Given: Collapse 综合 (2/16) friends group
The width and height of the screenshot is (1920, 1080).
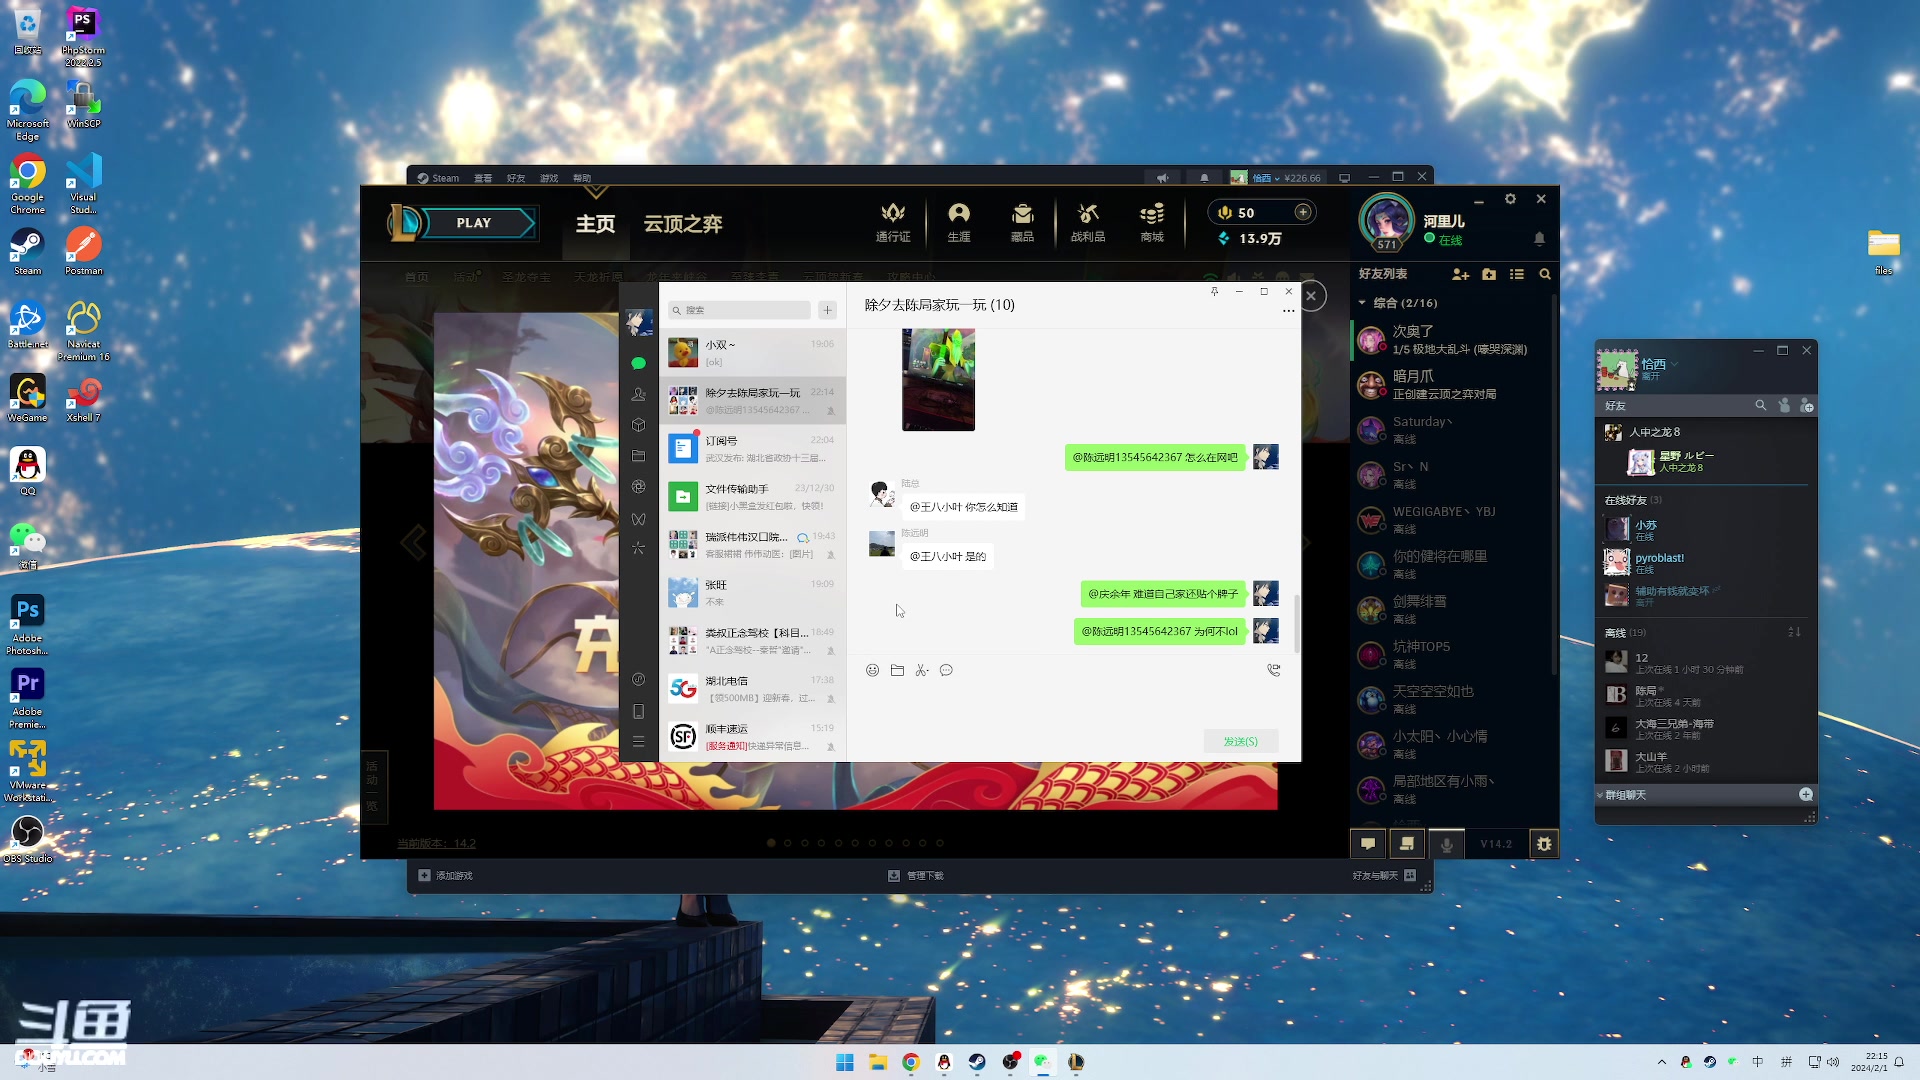Looking at the screenshot, I should [x=1397, y=303].
